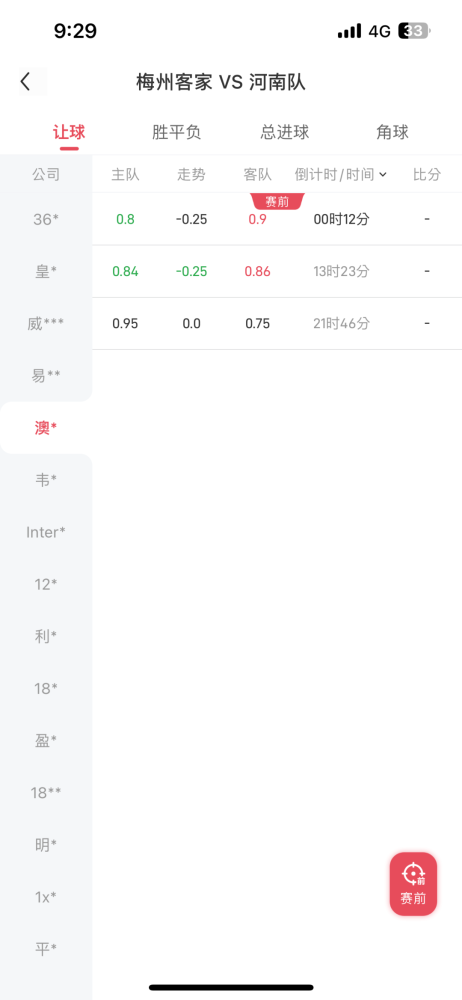Select the 让球 tab
Screen dimensions: 462x1000
(69, 133)
